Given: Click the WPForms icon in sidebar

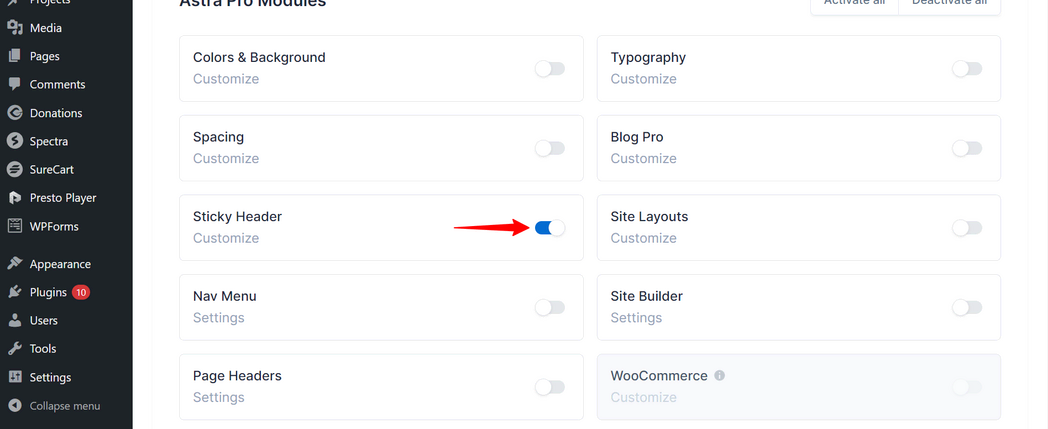Looking at the screenshot, I should 14,226.
